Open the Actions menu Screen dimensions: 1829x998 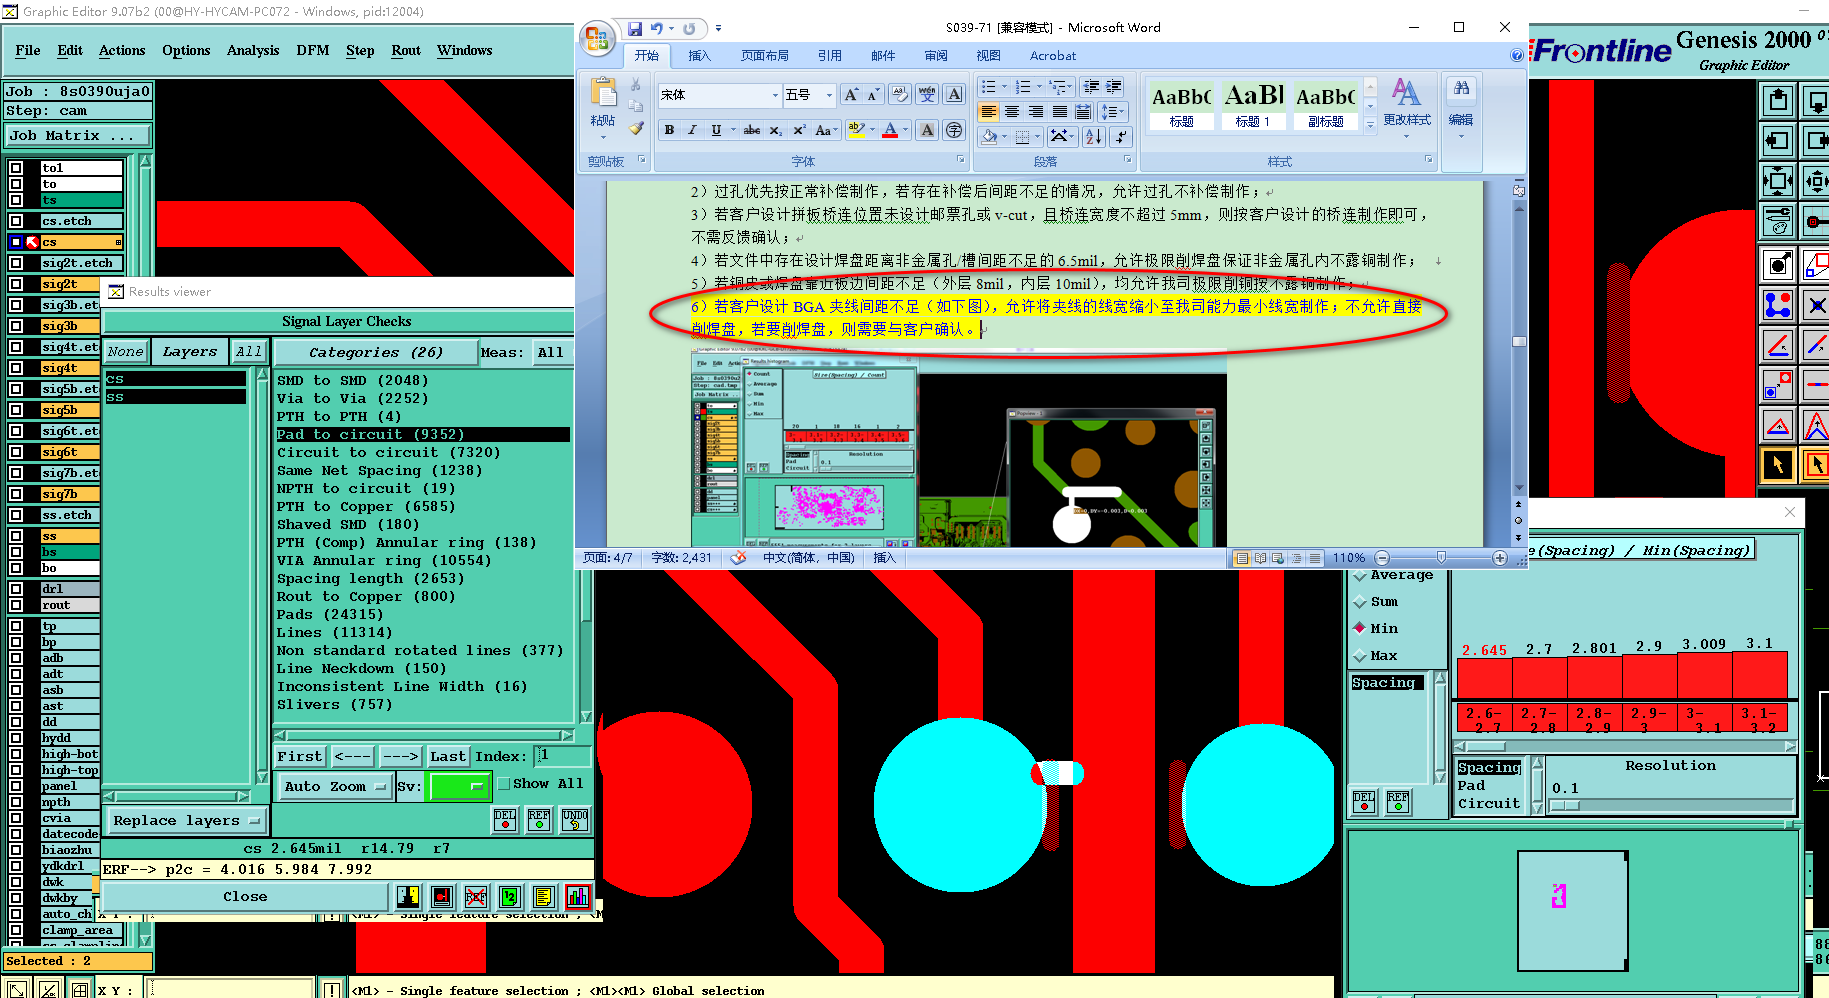[122, 50]
